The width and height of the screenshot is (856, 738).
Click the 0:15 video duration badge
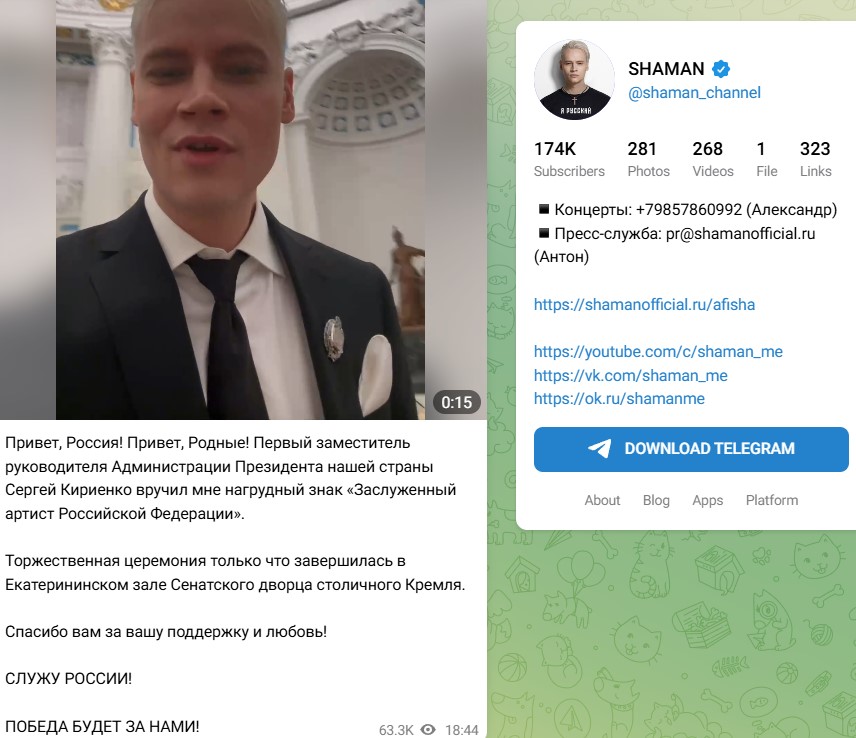tap(456, 402)
